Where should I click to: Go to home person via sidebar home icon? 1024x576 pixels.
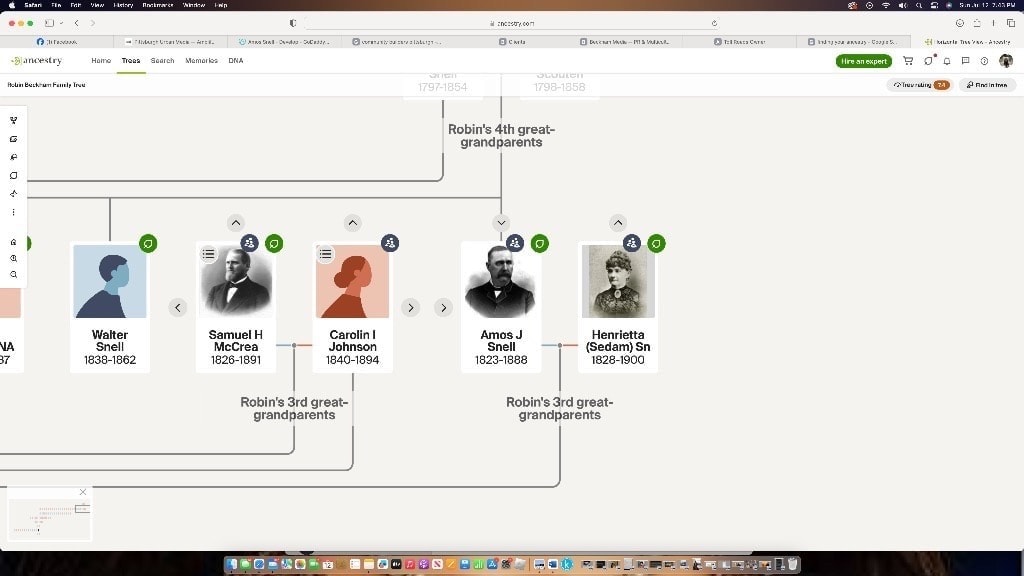tap(13, 242)
